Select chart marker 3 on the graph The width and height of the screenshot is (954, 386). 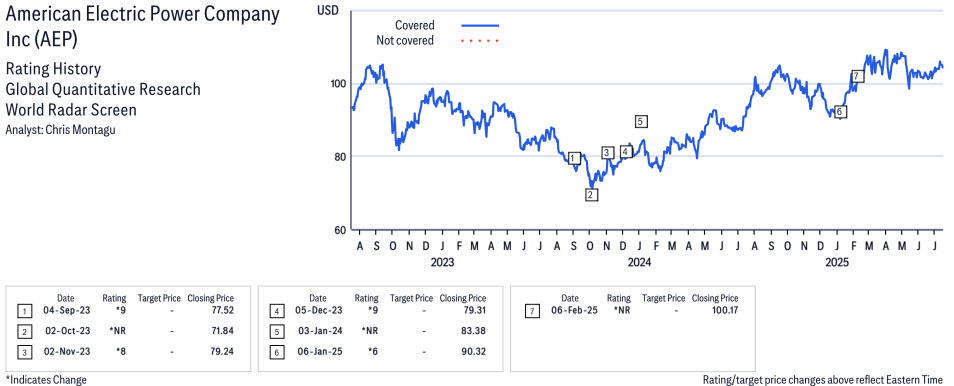point(607,152)
